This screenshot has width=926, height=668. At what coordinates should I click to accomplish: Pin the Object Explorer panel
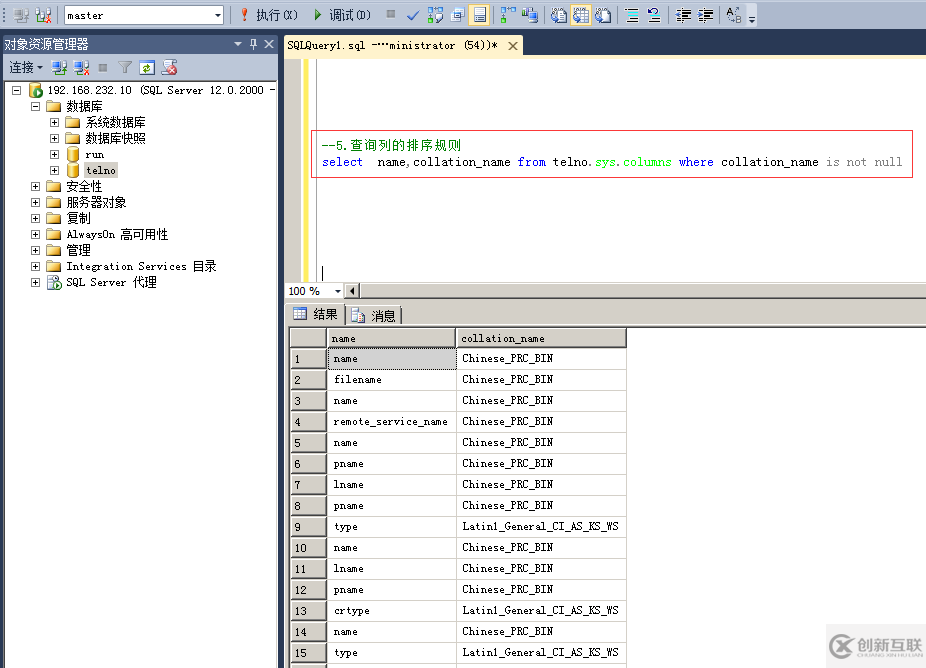(x=253, y=44)
